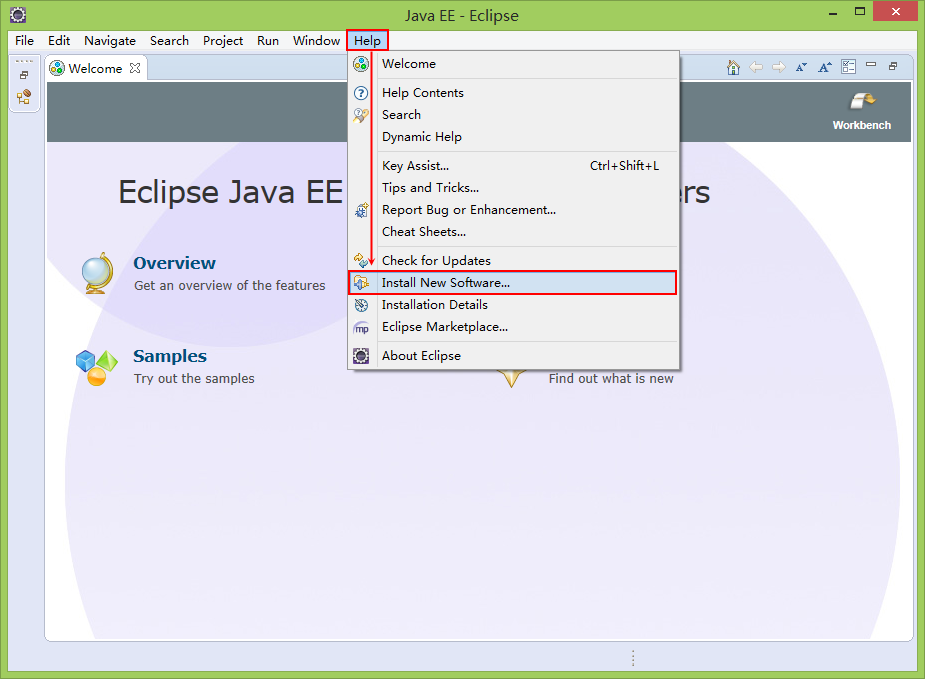
Task: Choose Help Contents menu entry
Action: click(513, 93)
